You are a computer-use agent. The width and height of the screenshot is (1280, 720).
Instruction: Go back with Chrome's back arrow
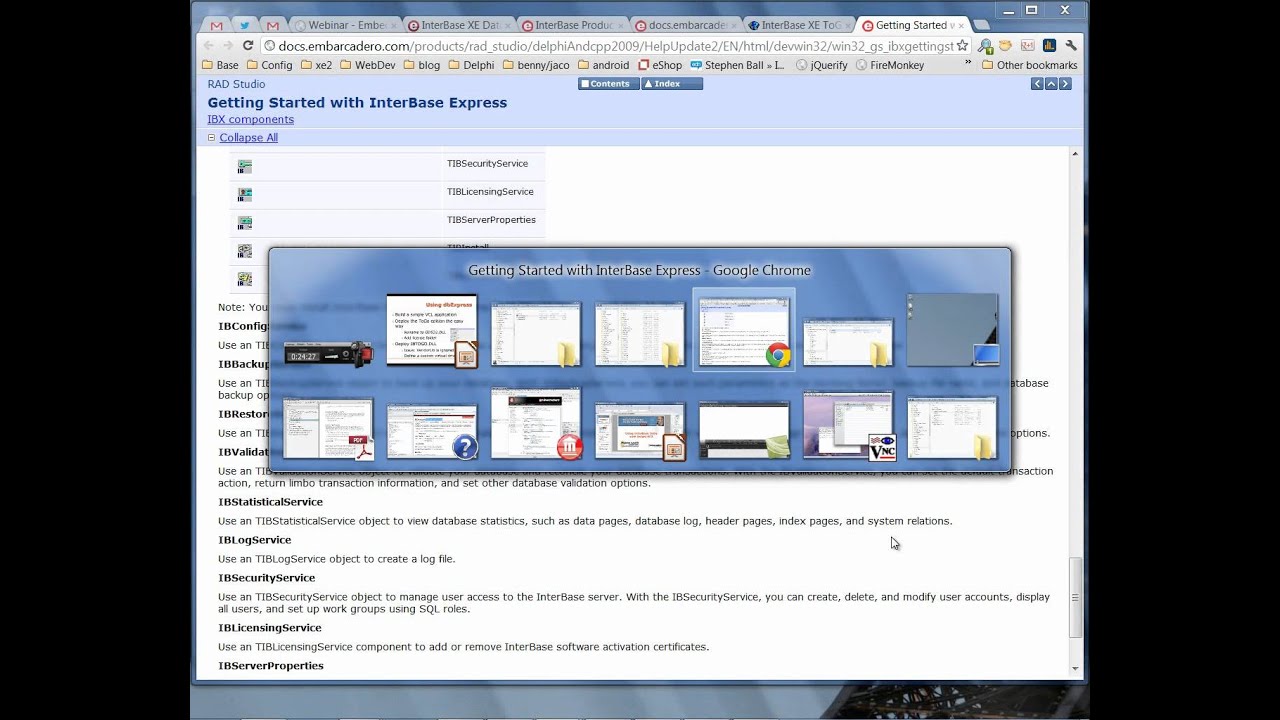click(x=209, y=45)
